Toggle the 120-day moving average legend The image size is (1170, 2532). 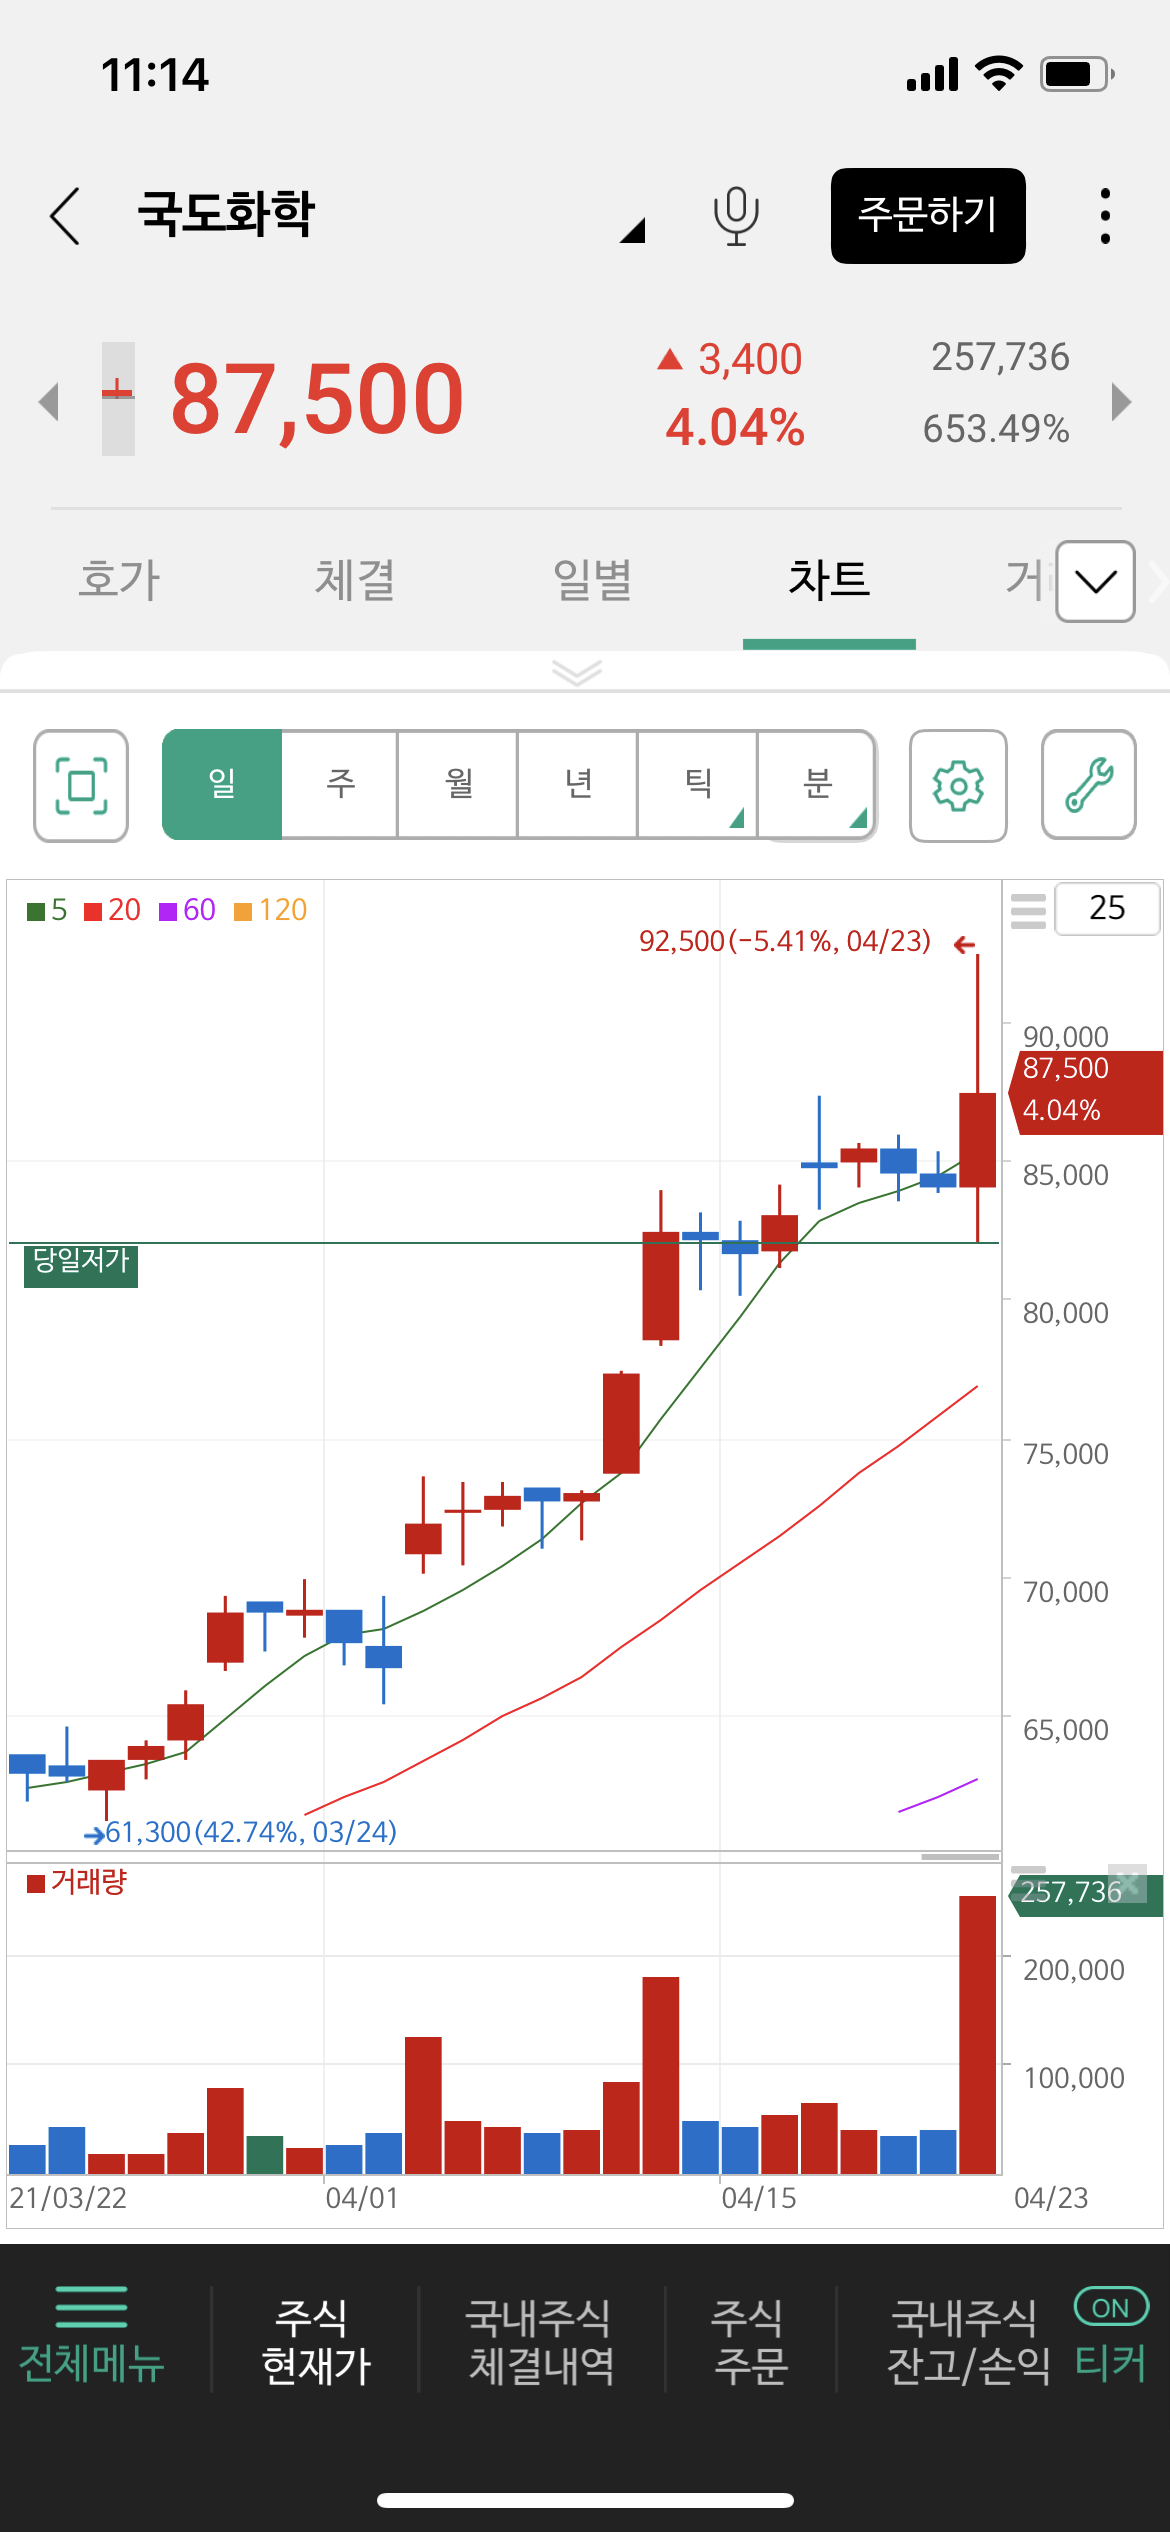tap(270, 910)
